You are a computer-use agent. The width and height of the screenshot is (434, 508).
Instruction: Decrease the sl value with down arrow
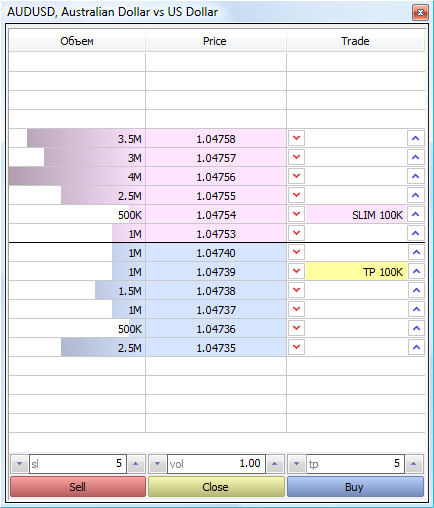[x=20, y=464]
